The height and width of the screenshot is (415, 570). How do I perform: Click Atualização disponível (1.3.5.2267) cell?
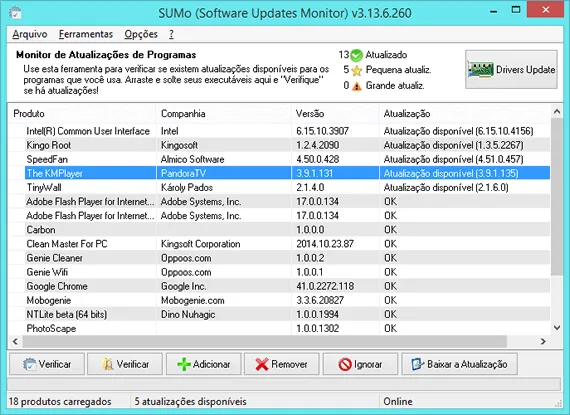(465, 145)
